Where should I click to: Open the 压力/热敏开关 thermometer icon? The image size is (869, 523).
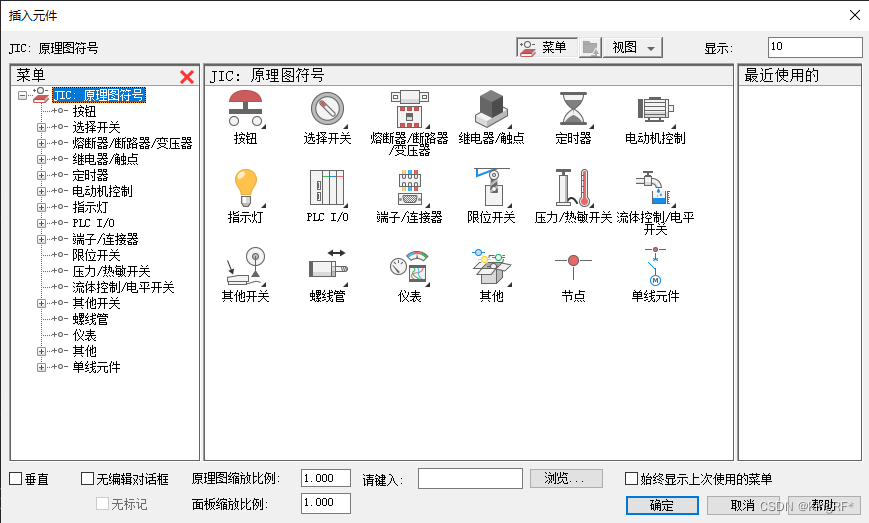574,188
